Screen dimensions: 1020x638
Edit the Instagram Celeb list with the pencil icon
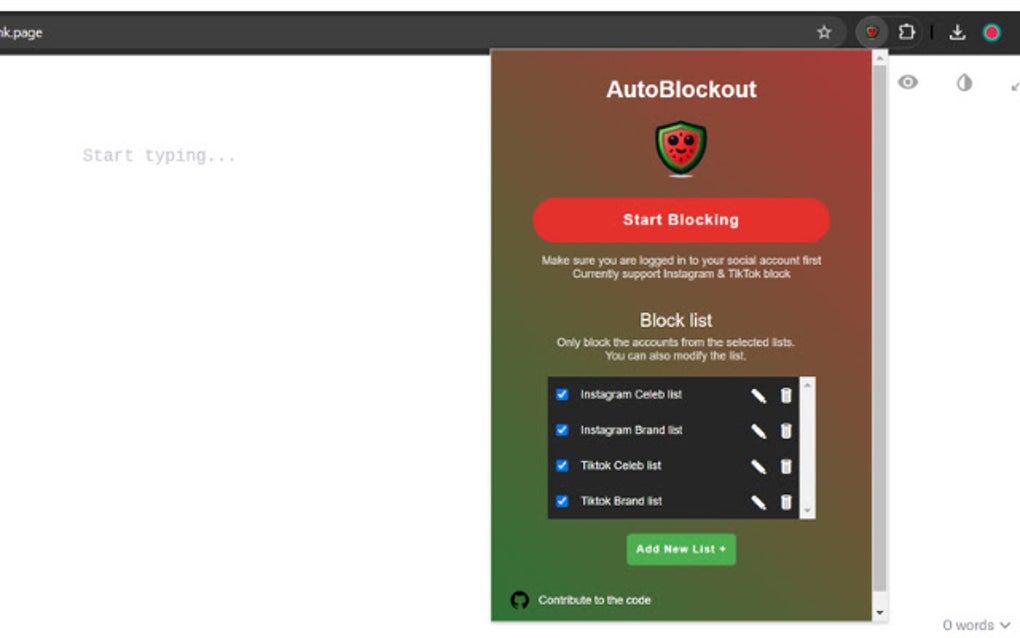(x=760, y=394)
